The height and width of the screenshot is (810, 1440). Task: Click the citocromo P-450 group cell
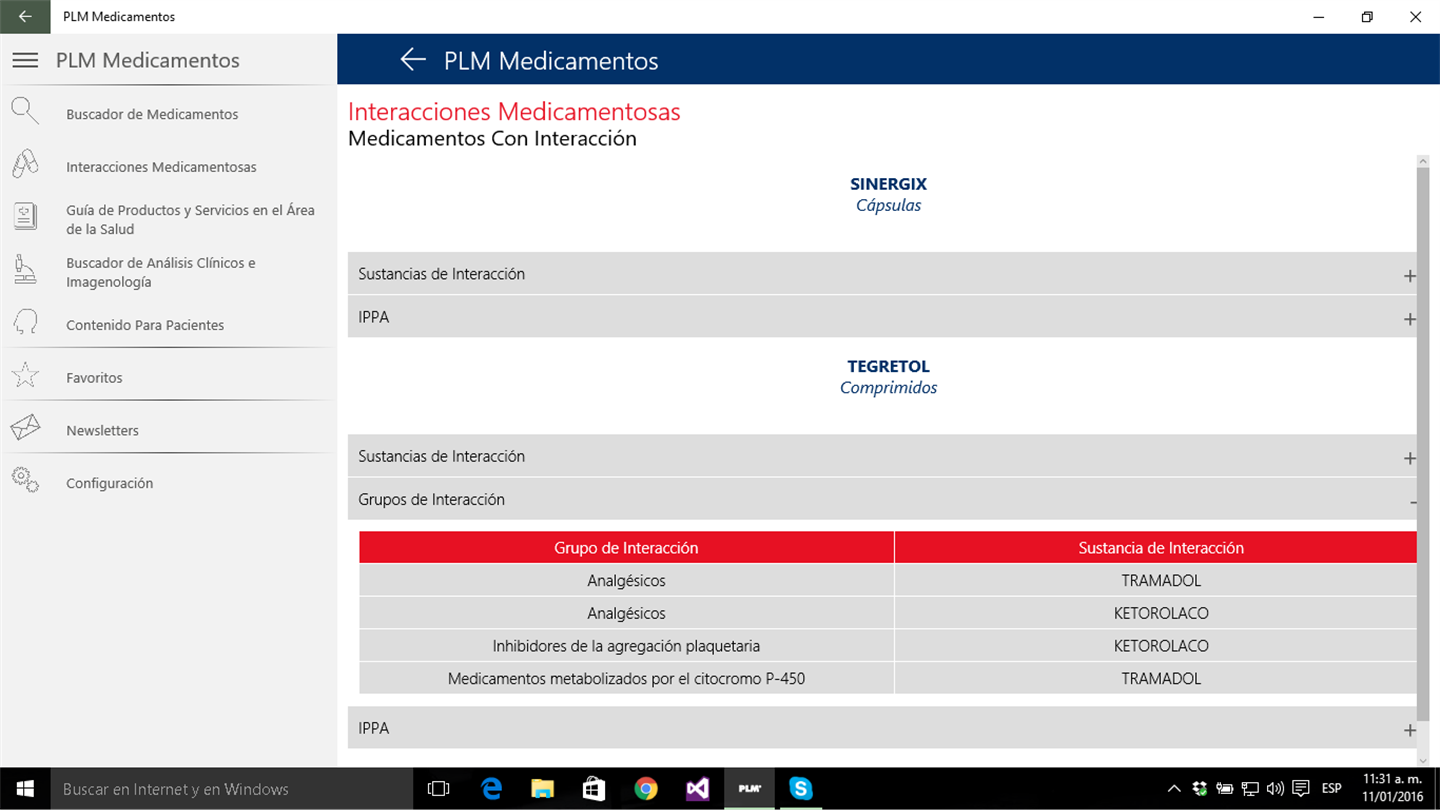[x=626, y=678]
